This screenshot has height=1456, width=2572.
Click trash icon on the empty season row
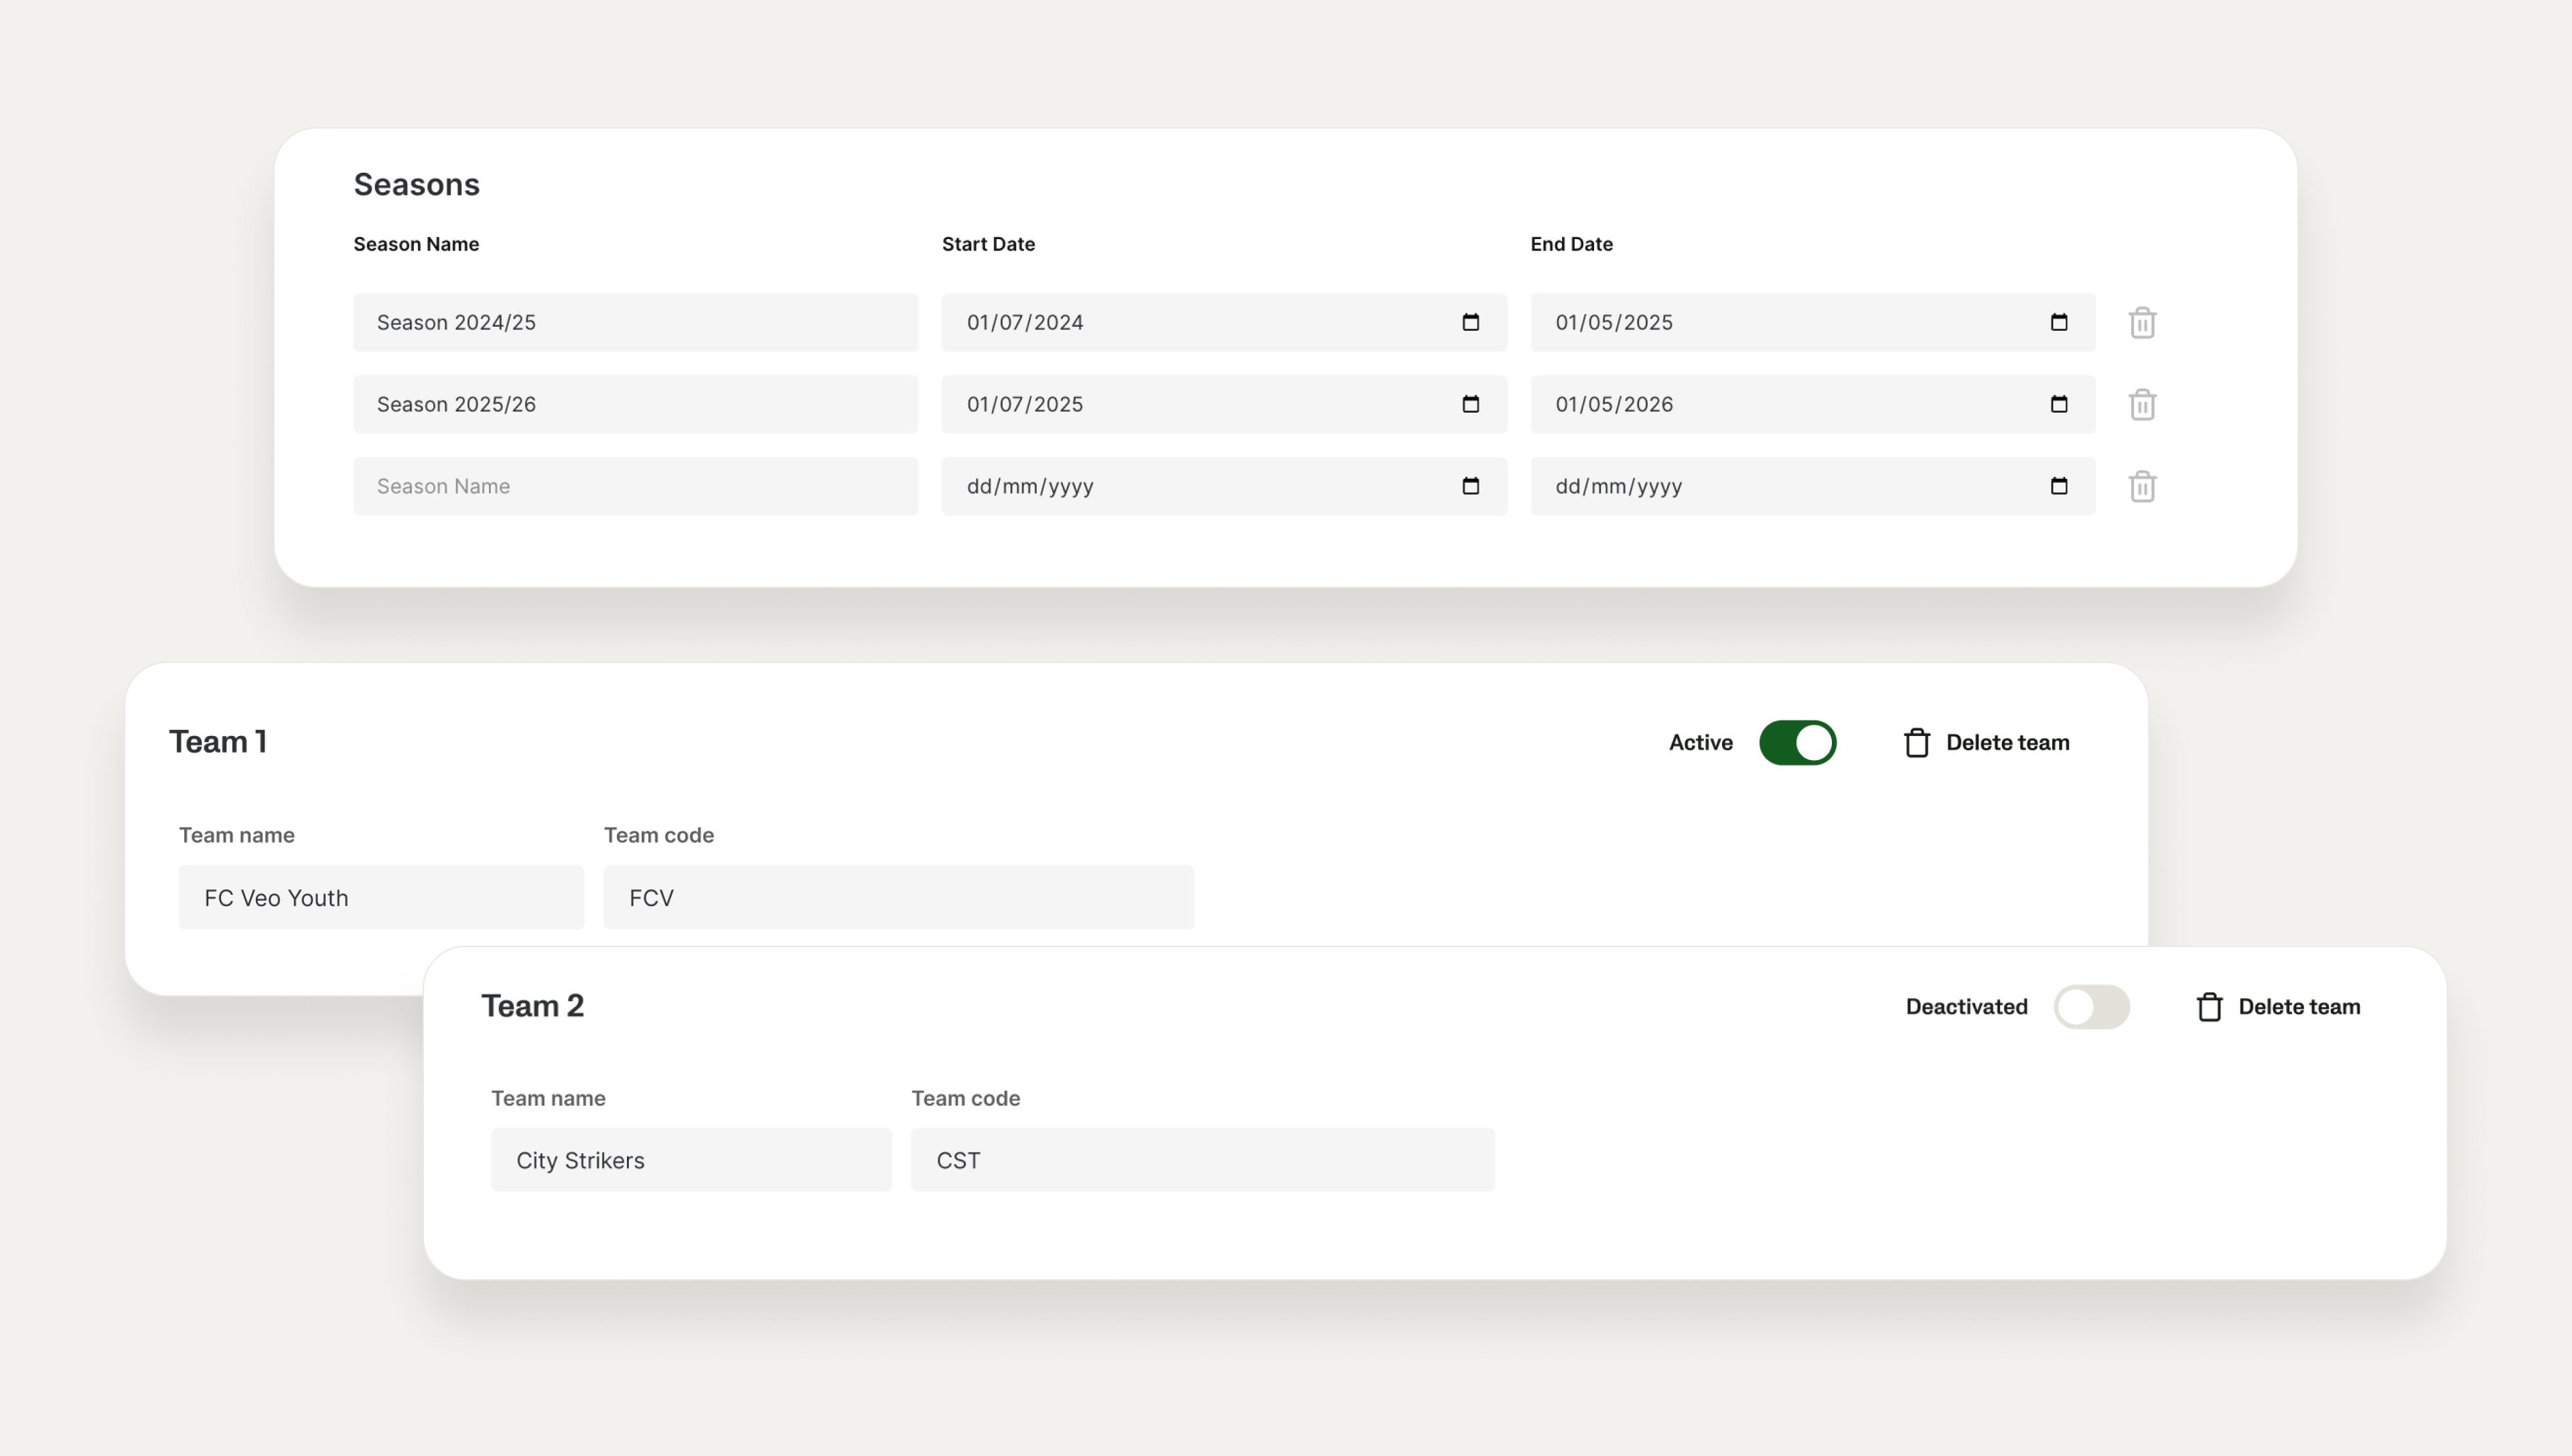pos(2142,487)
